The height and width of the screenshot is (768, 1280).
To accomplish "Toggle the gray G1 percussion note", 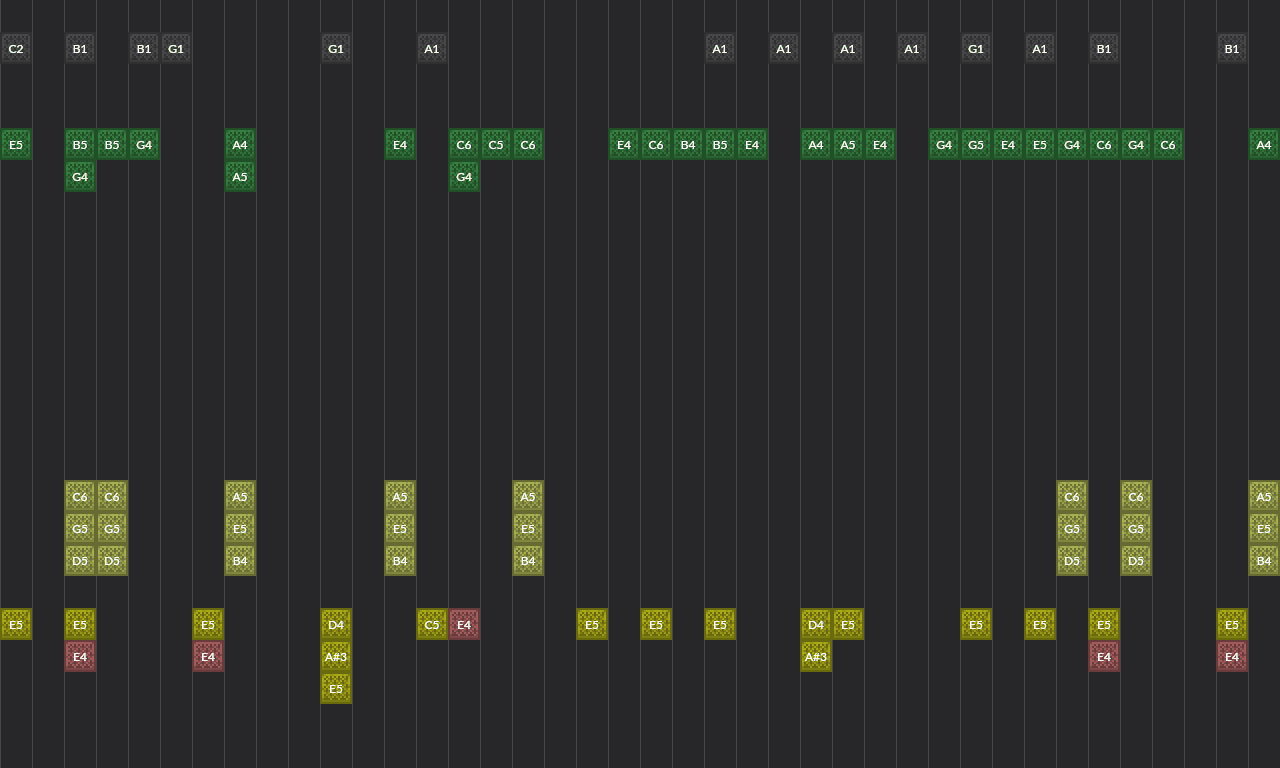I will click(x=176, y=48).
